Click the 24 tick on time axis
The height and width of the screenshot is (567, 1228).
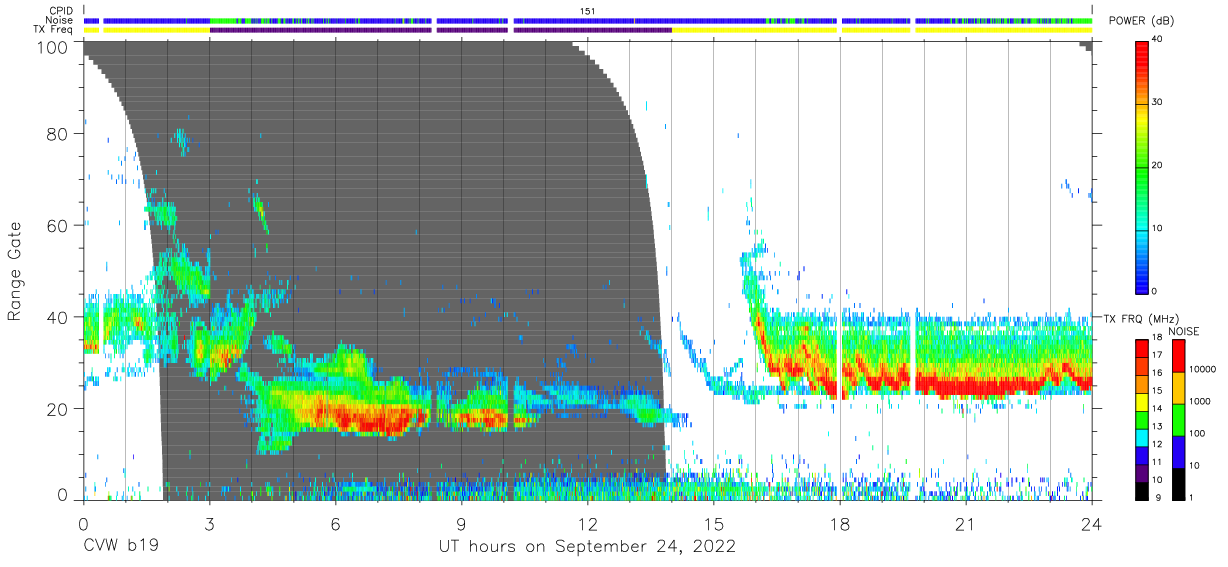coord(1092,524)
